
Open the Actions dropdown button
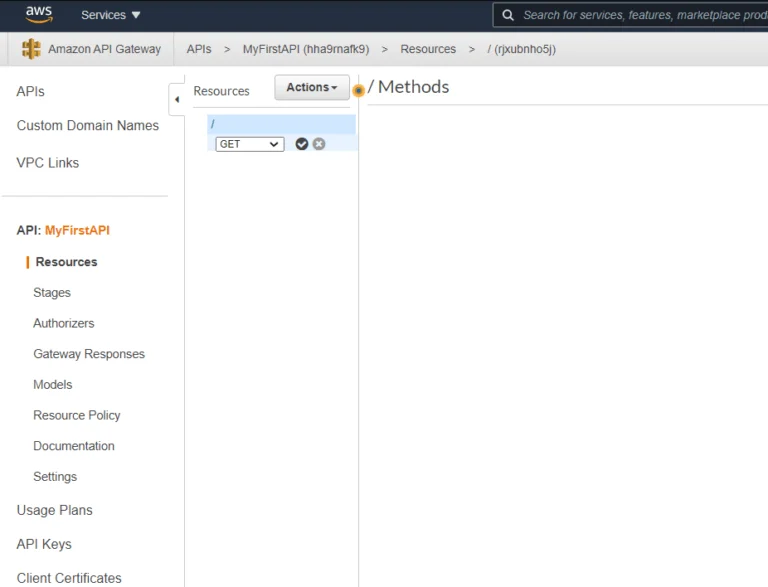[312, 87]
